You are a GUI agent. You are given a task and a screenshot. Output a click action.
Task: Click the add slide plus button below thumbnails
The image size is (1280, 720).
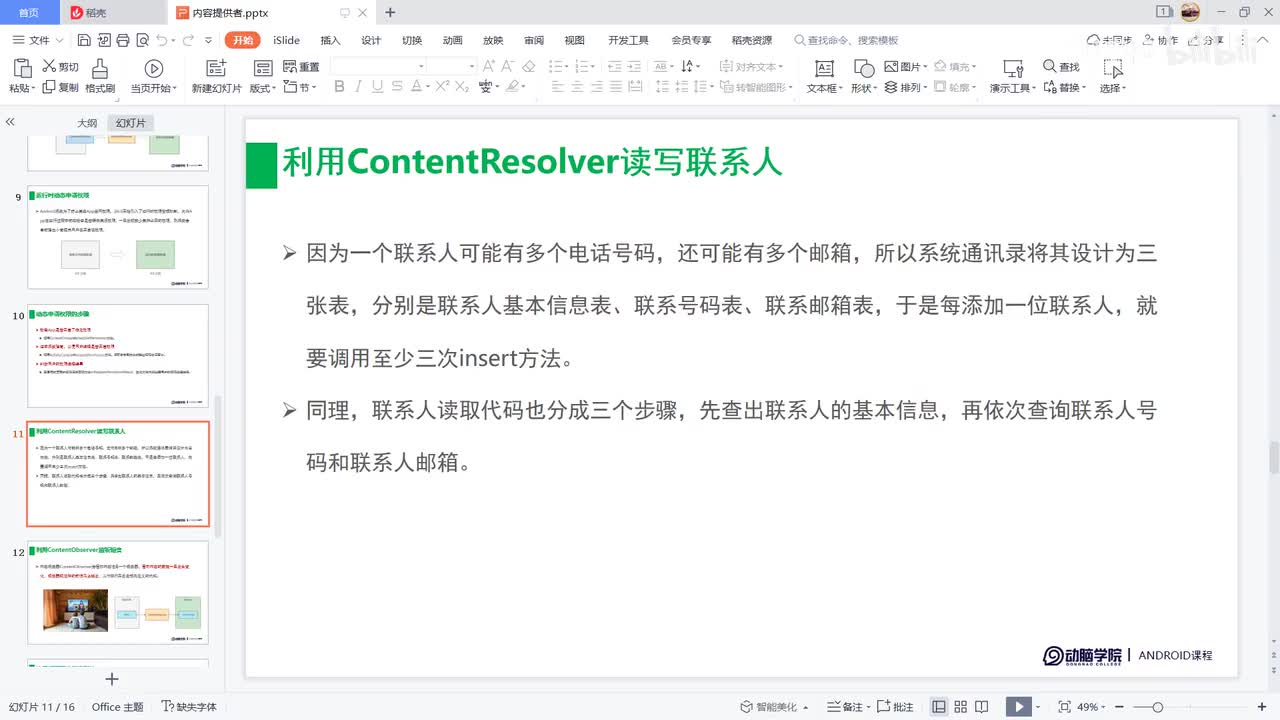(x=112, y=679)
